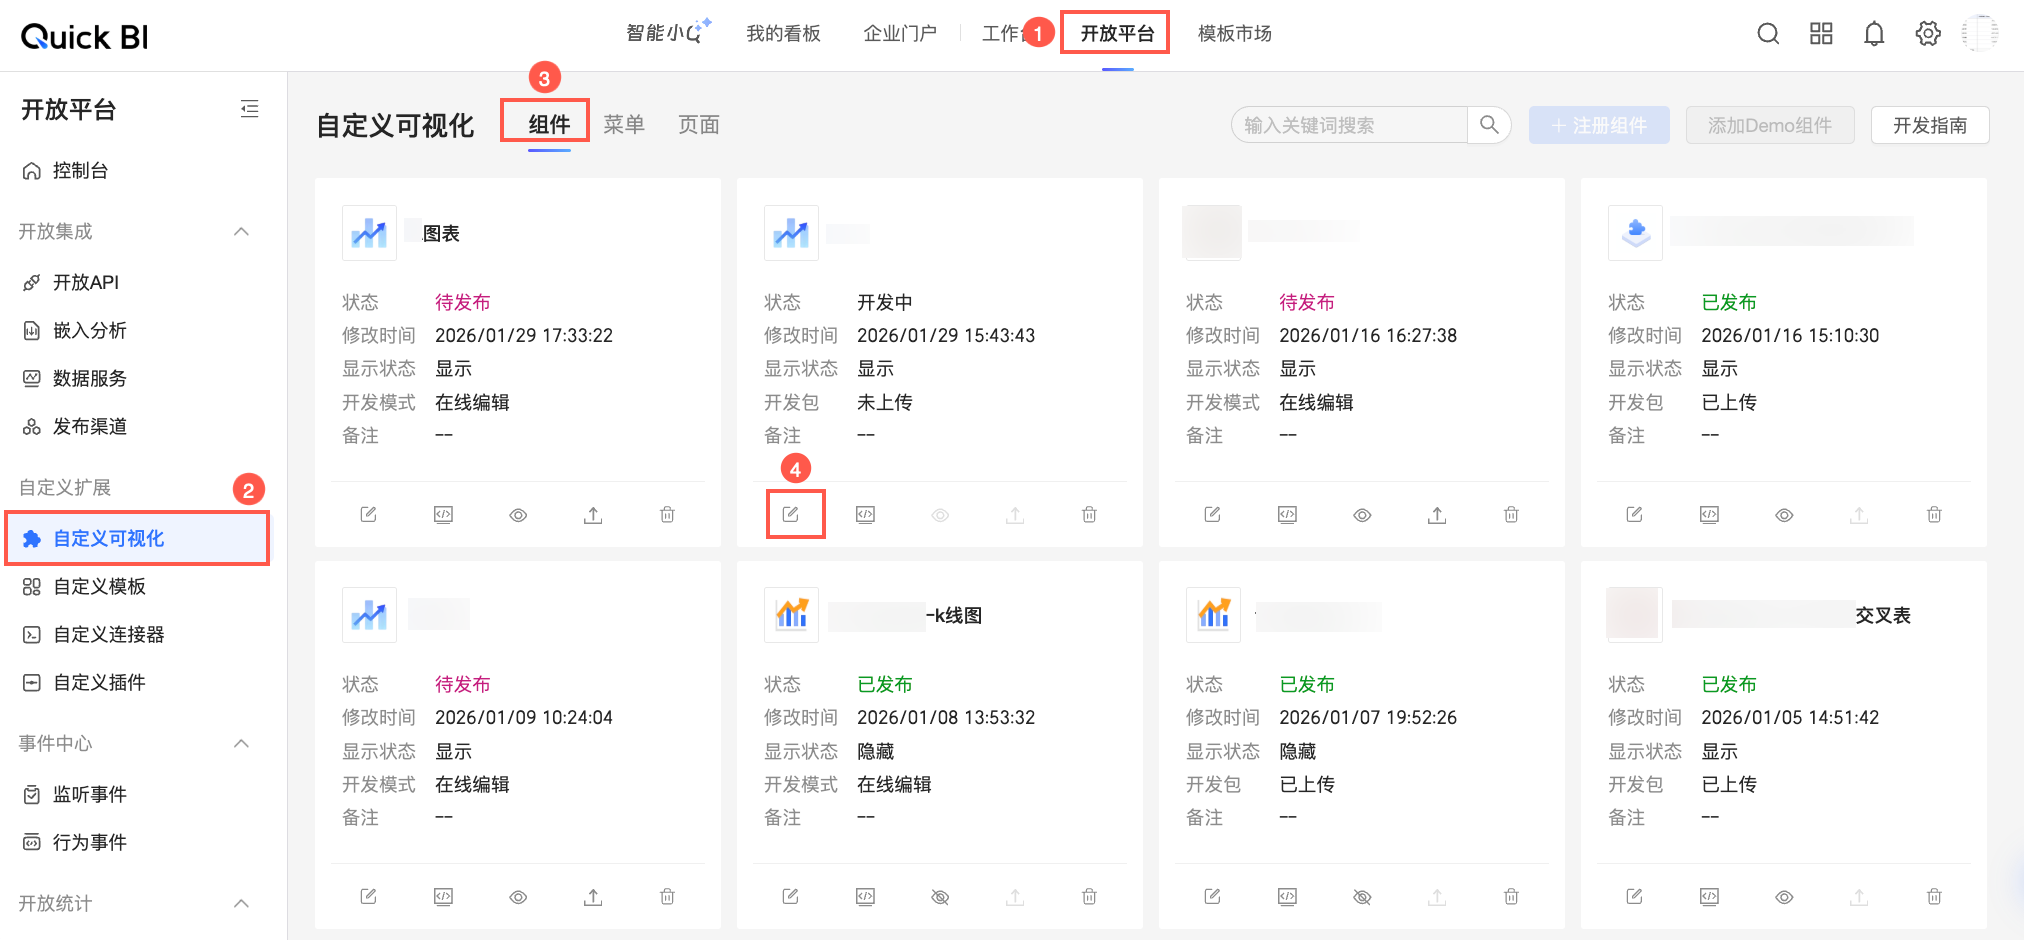Toggle eye on card modified 2026/01/16 16:27:38
This screenshot has width=2024, height=940.
coord(1362,515)
